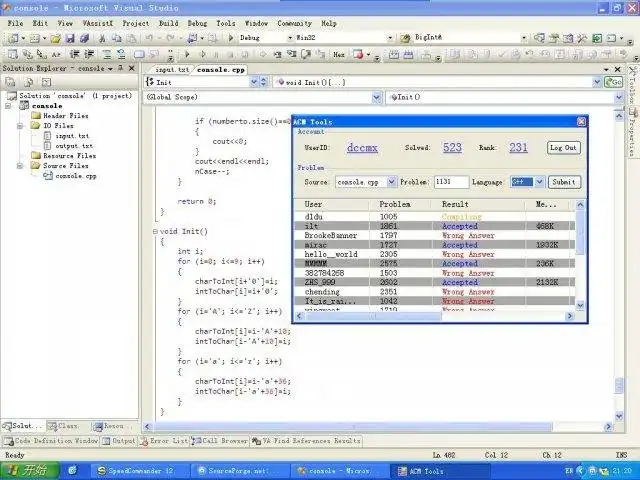Viewport: 640px width, 480px height.
Task: Click the Problem number input field
Action: 451,182
